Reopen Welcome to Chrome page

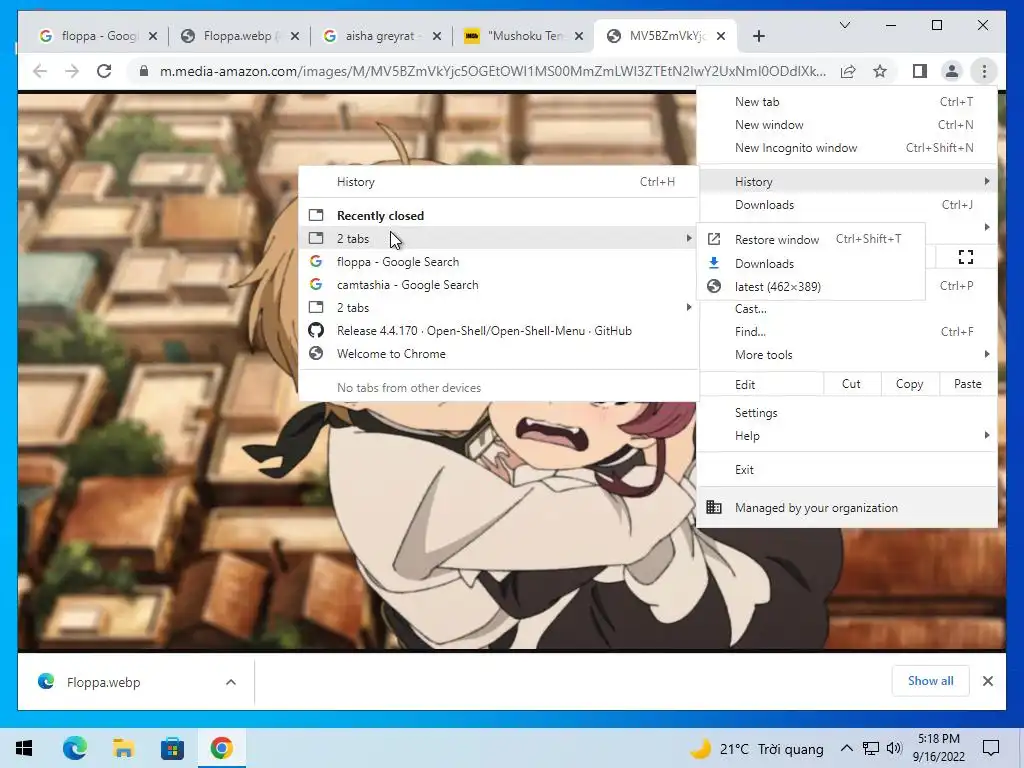pos(499,353)
